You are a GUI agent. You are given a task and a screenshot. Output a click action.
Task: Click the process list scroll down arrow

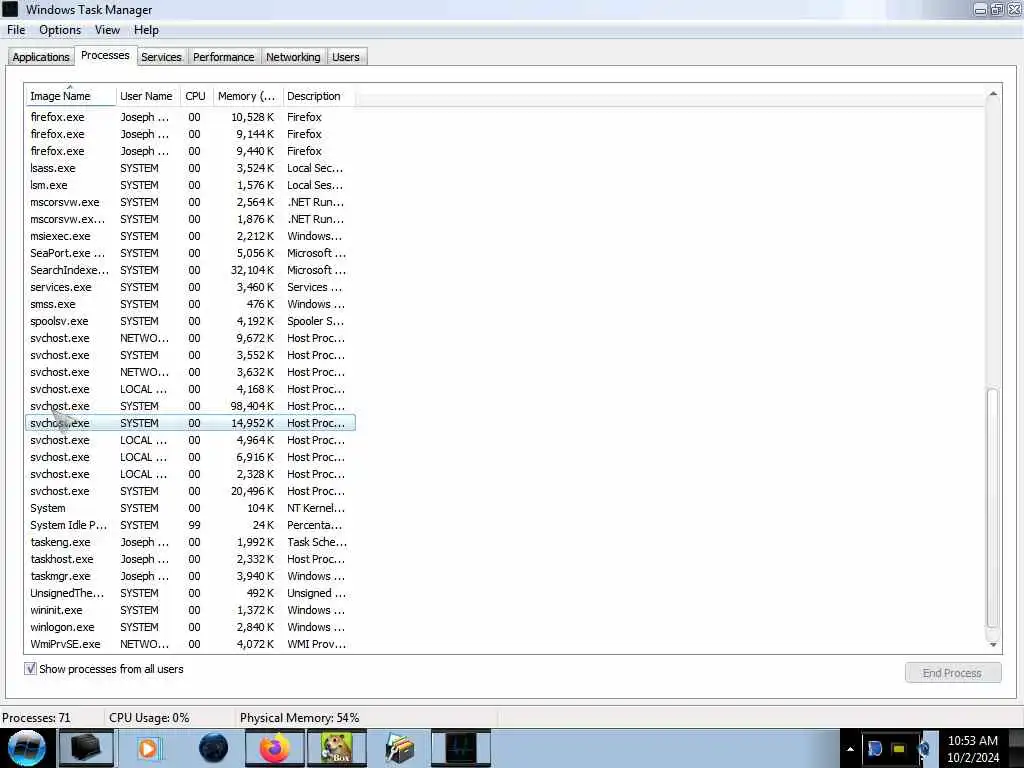click(x=993, y=645)
